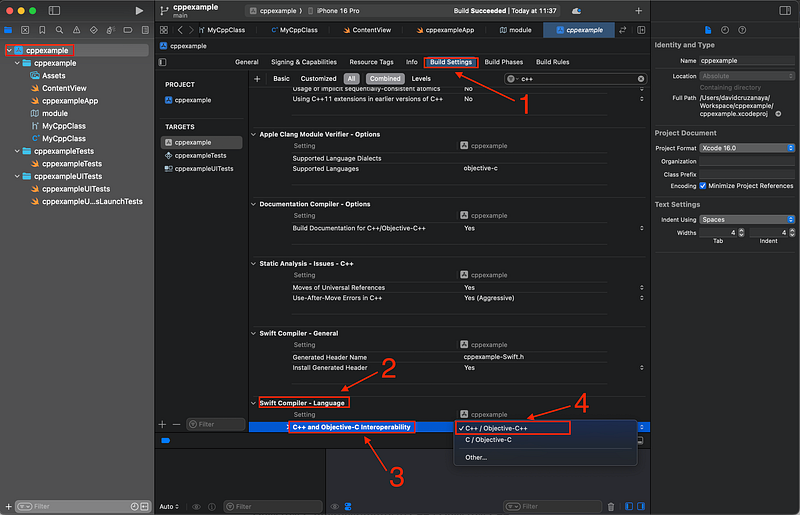Switch to the ContentView editor tab
Image resolution: width=800 pixels, height=515 pixels.
[367, 30]
